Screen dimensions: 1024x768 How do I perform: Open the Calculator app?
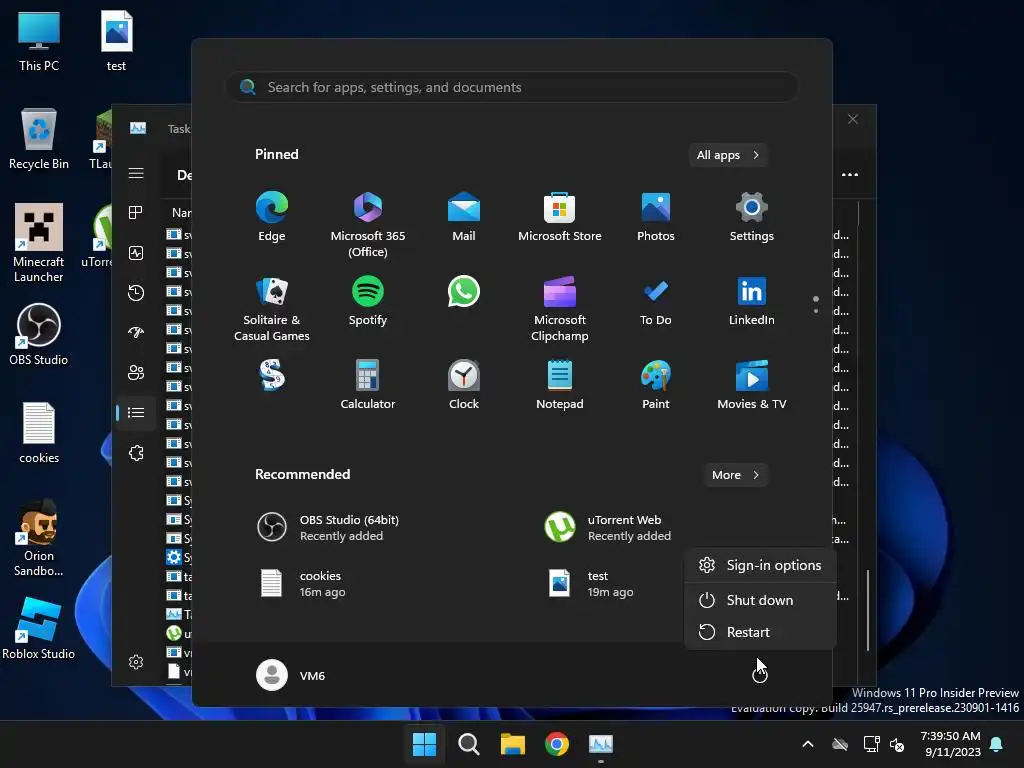pos(368,385)
